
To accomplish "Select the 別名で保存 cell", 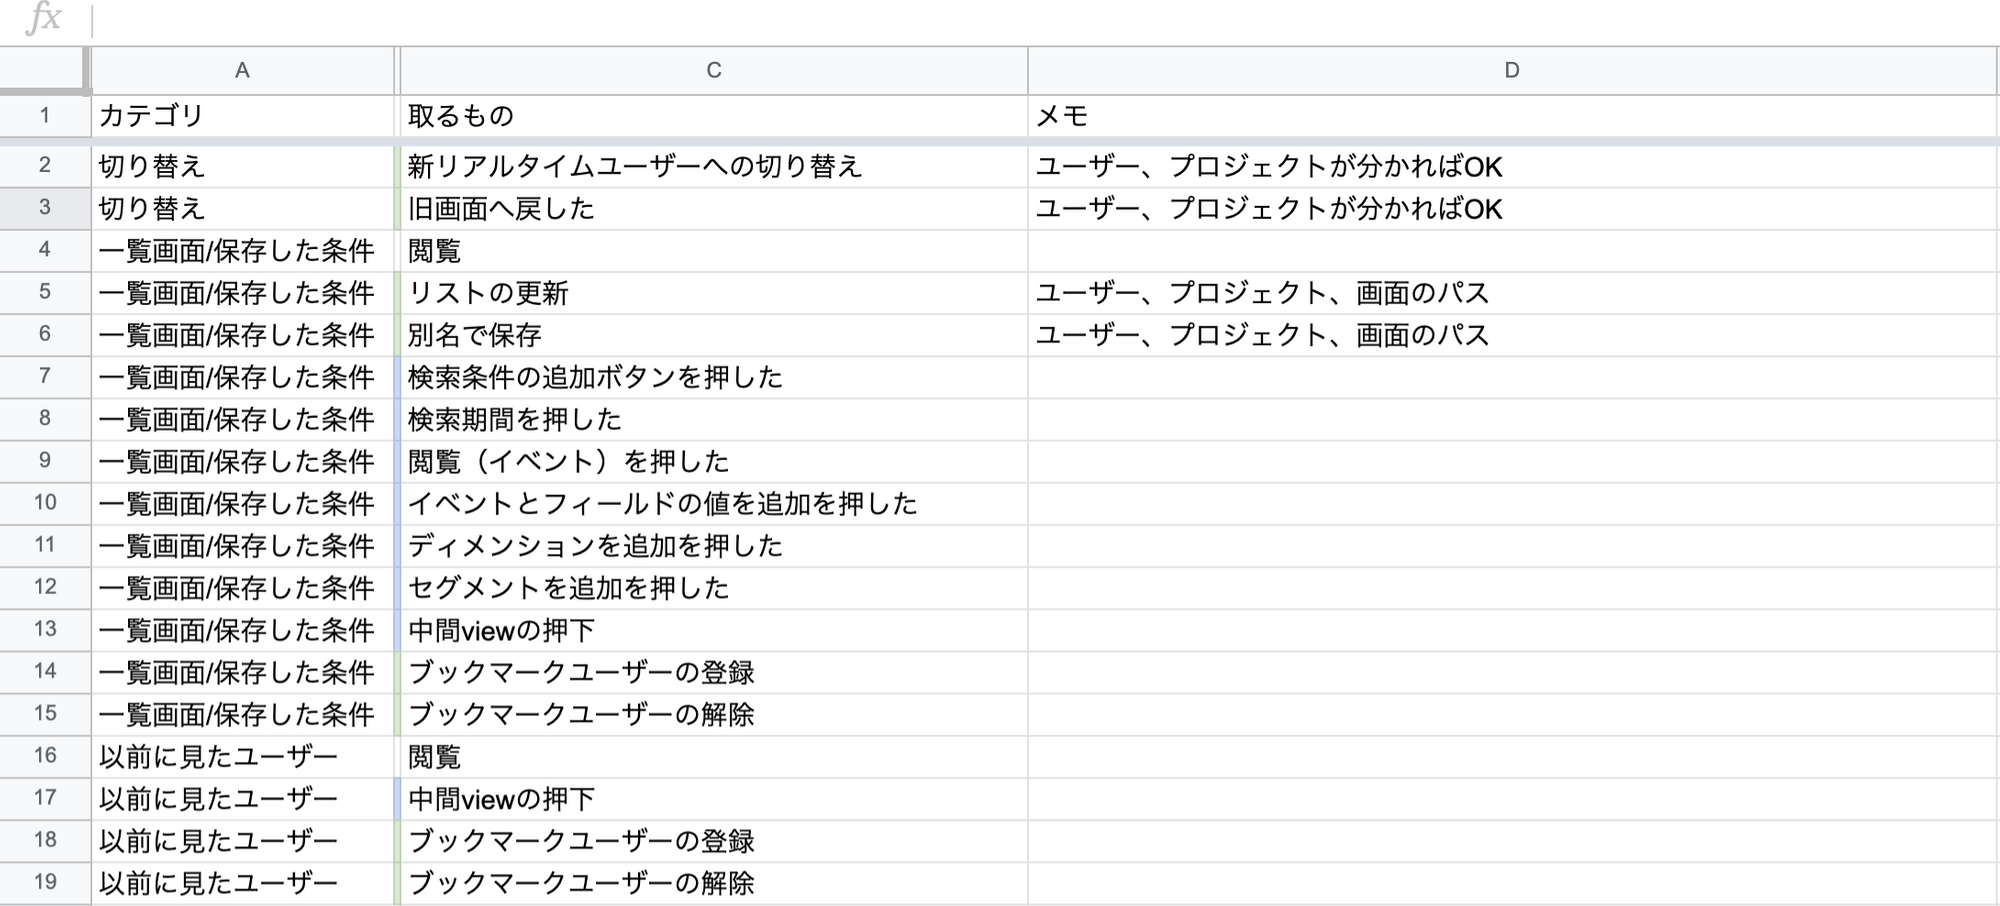I will (x=713, y=335).
